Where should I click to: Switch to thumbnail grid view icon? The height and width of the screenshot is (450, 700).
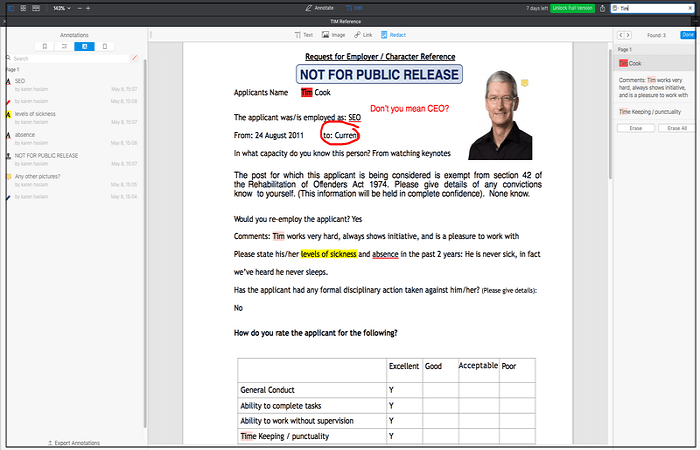click(23, 8)
